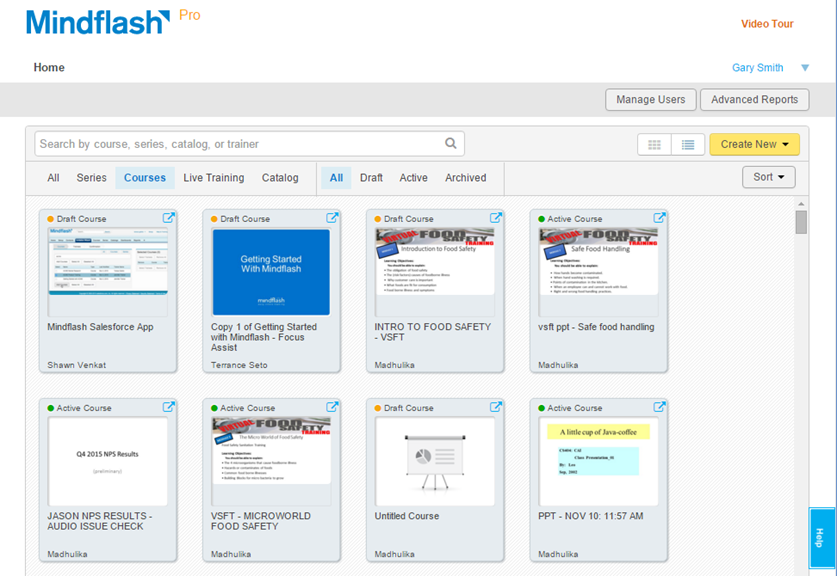
Task: Open Untitled Course presentation thumbnail
Action: 435,461
